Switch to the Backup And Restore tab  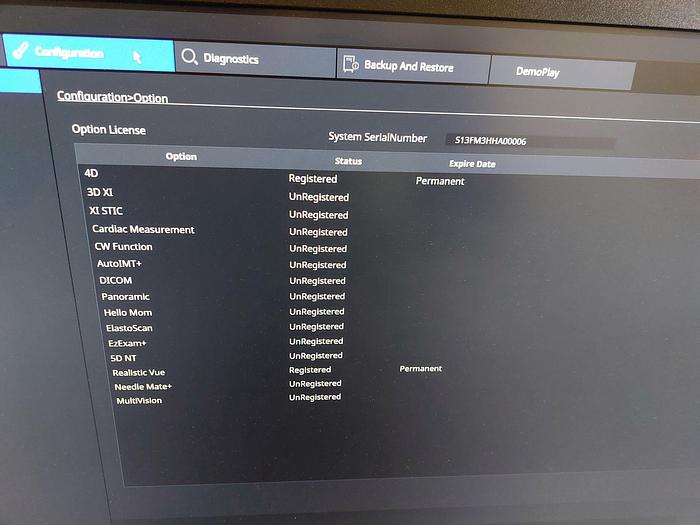(x=408, y=67)
